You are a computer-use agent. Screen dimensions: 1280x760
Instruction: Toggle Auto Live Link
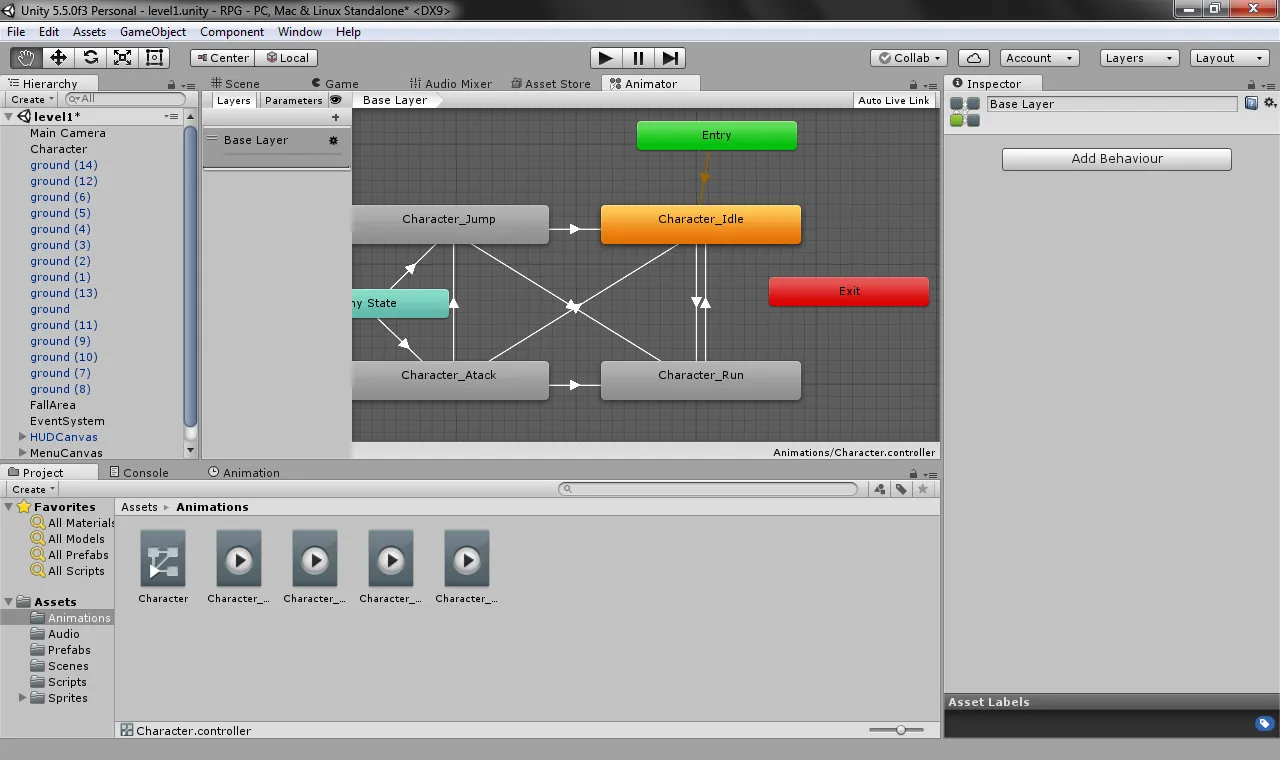893,100
